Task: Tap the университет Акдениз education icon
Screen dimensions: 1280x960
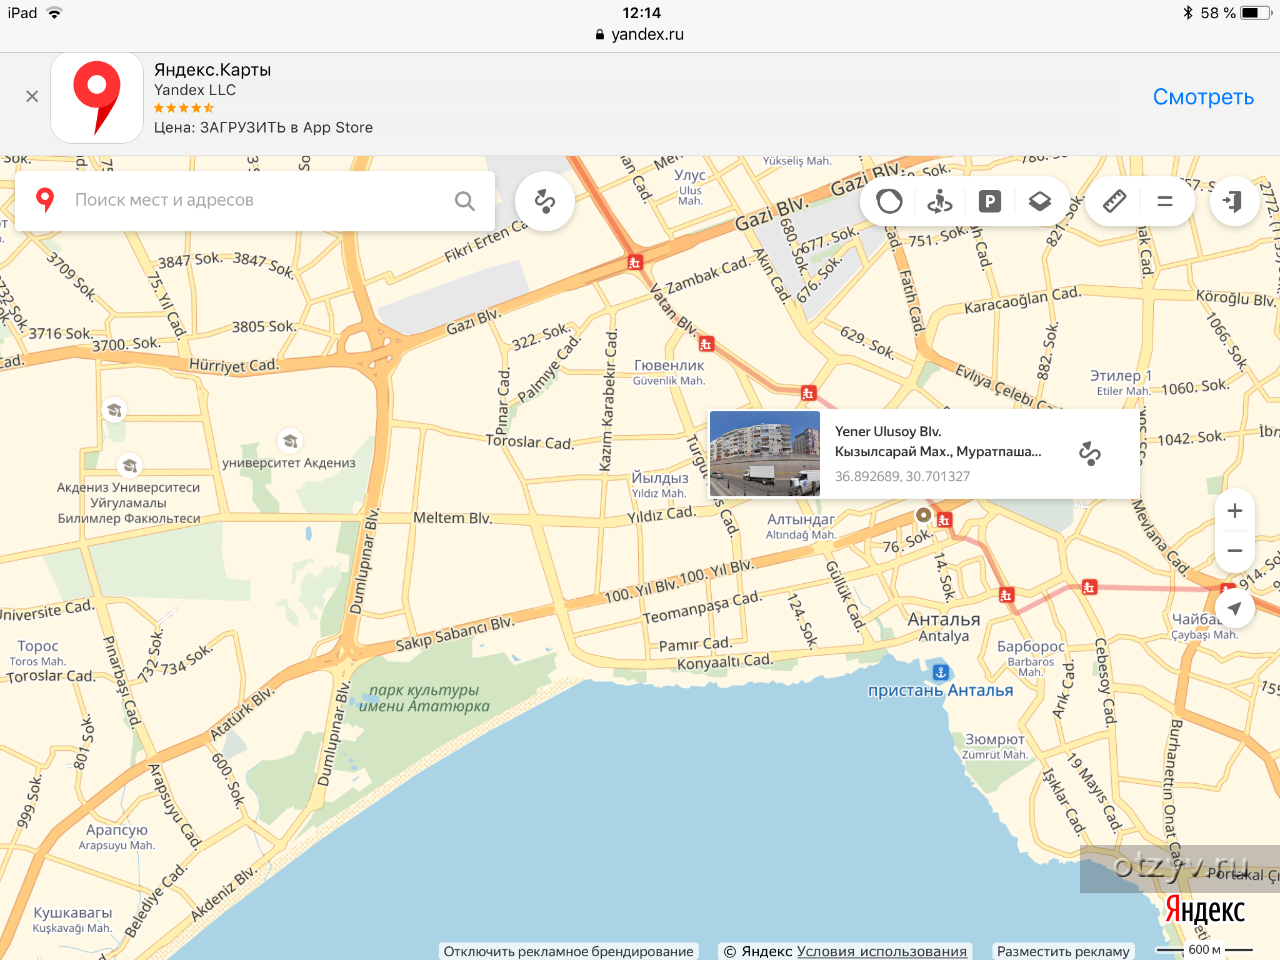Action: click(290, 441)
